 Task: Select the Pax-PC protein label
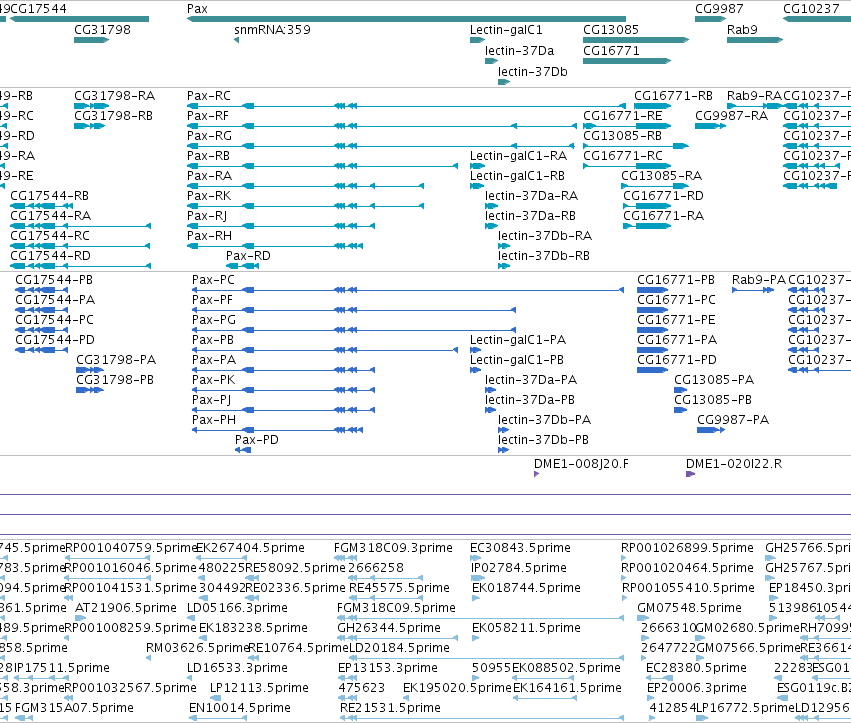[x=213, y=280]
